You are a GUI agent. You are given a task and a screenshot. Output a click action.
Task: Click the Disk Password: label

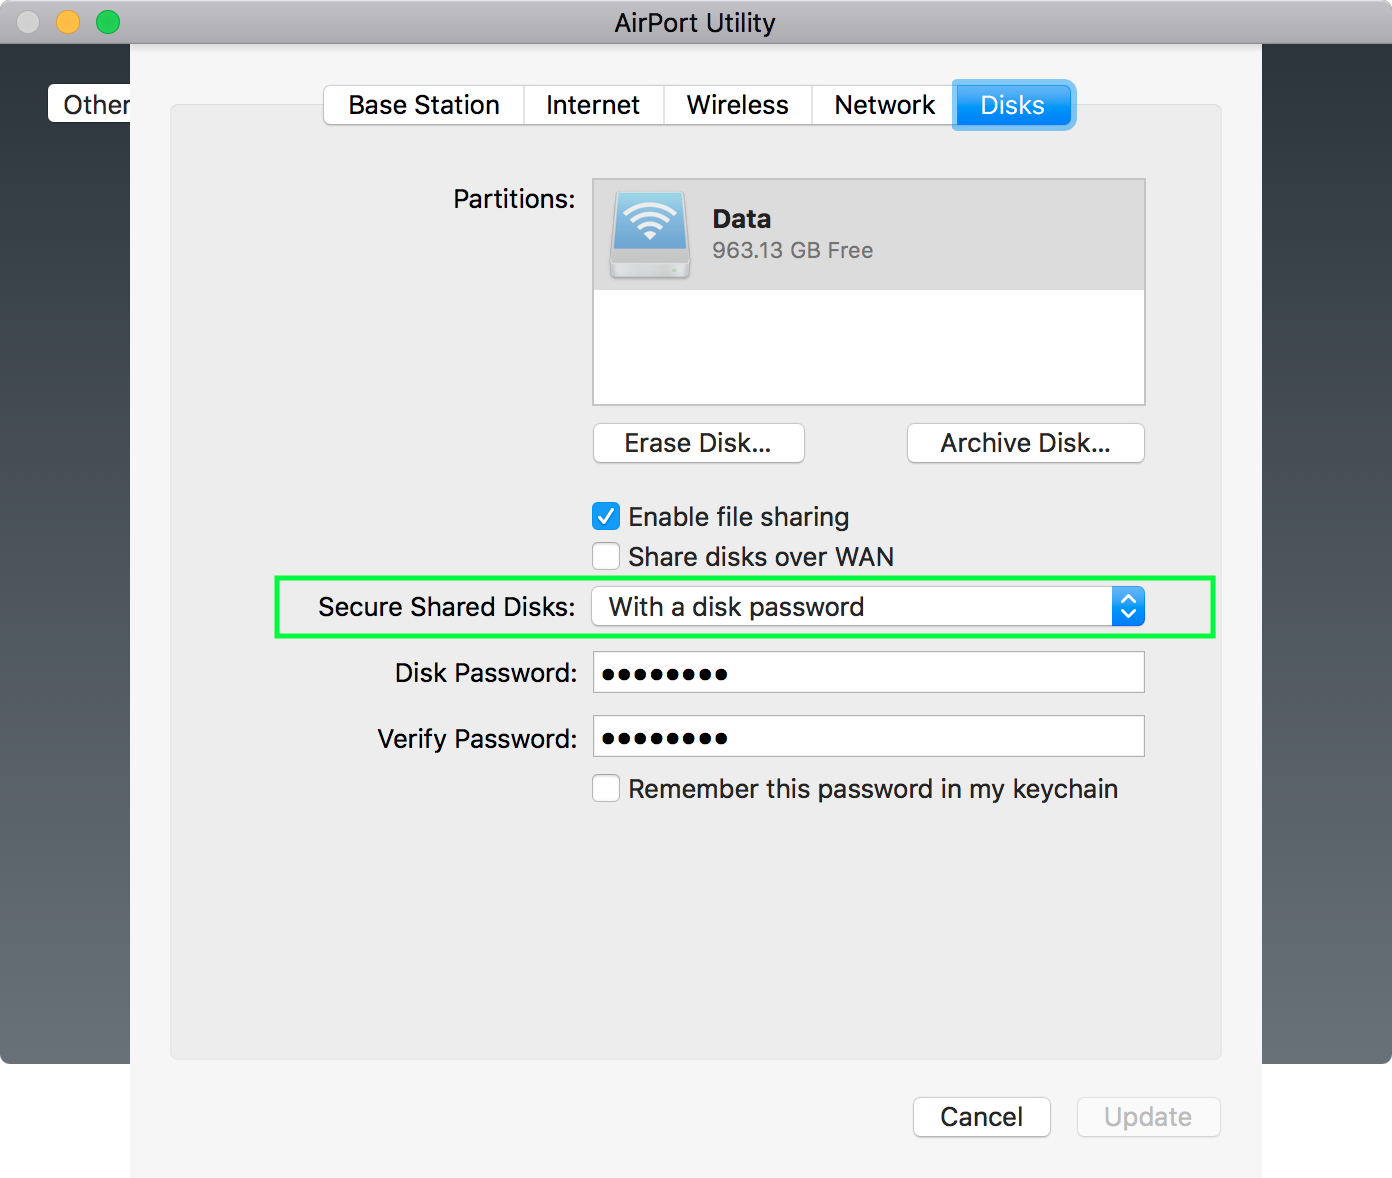point(486,673)
